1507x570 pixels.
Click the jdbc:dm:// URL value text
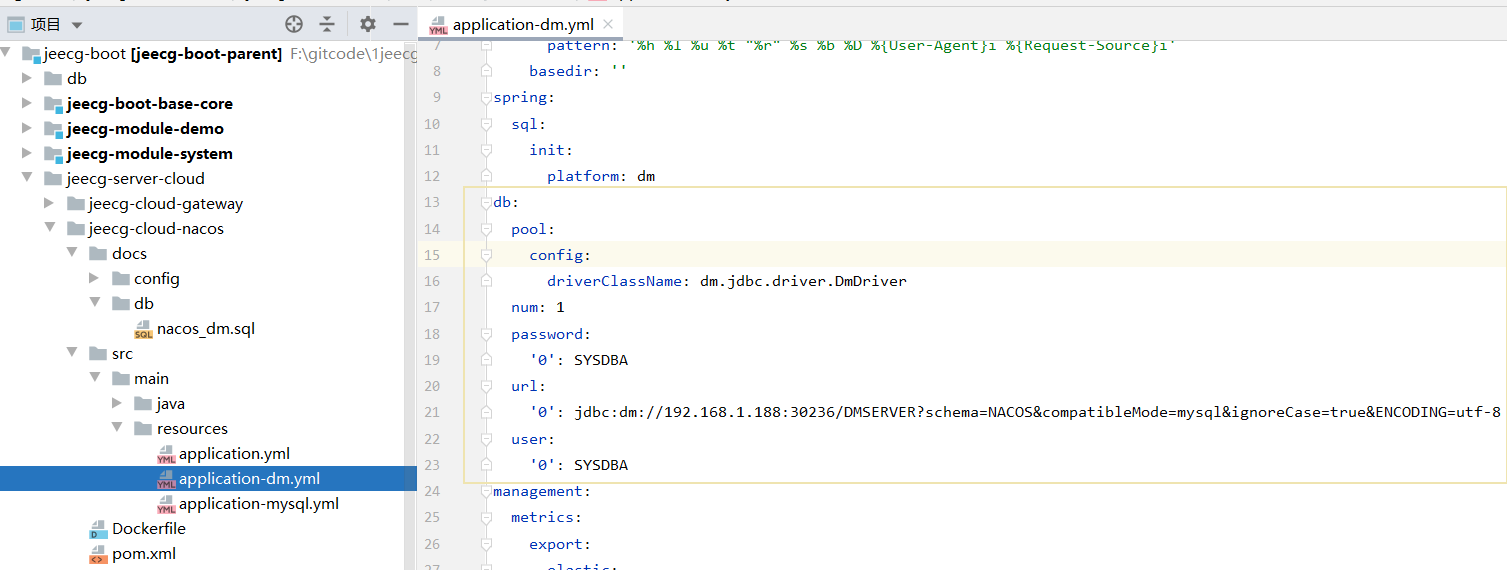[x=1037, y=412]
